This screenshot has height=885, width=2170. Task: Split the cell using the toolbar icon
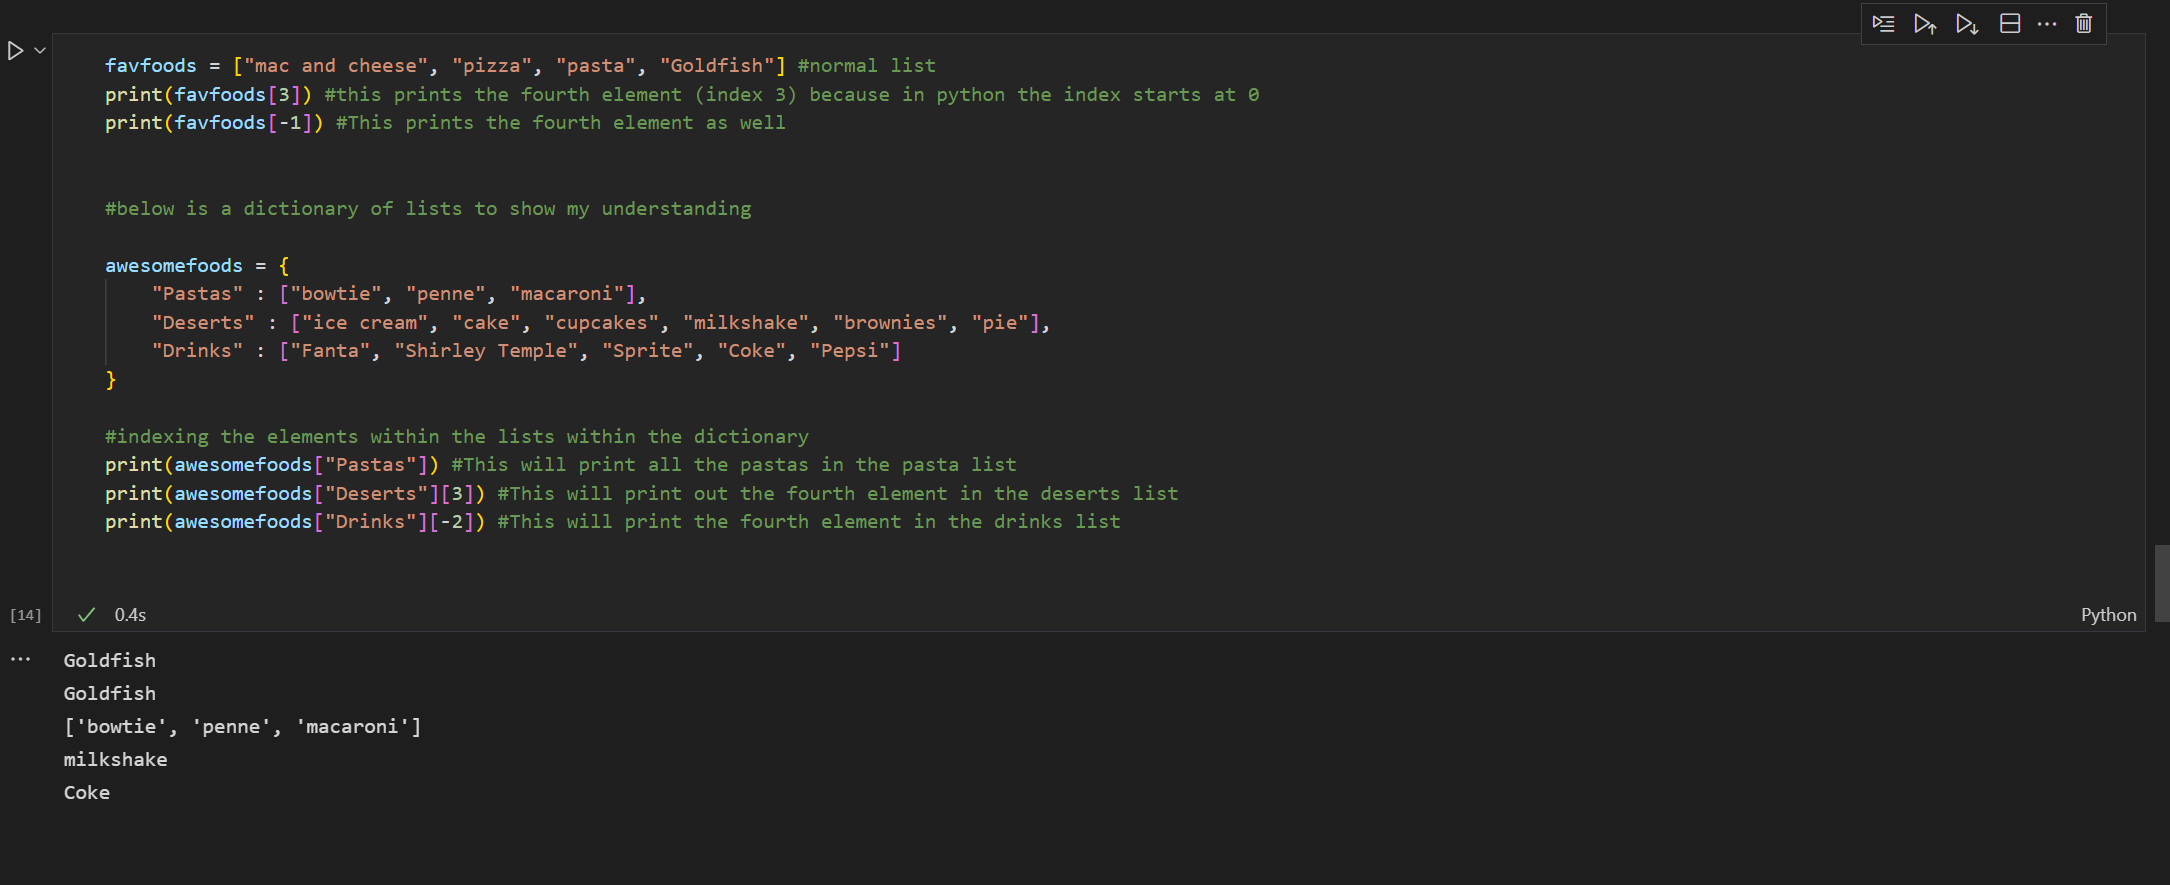[2010, 24]
